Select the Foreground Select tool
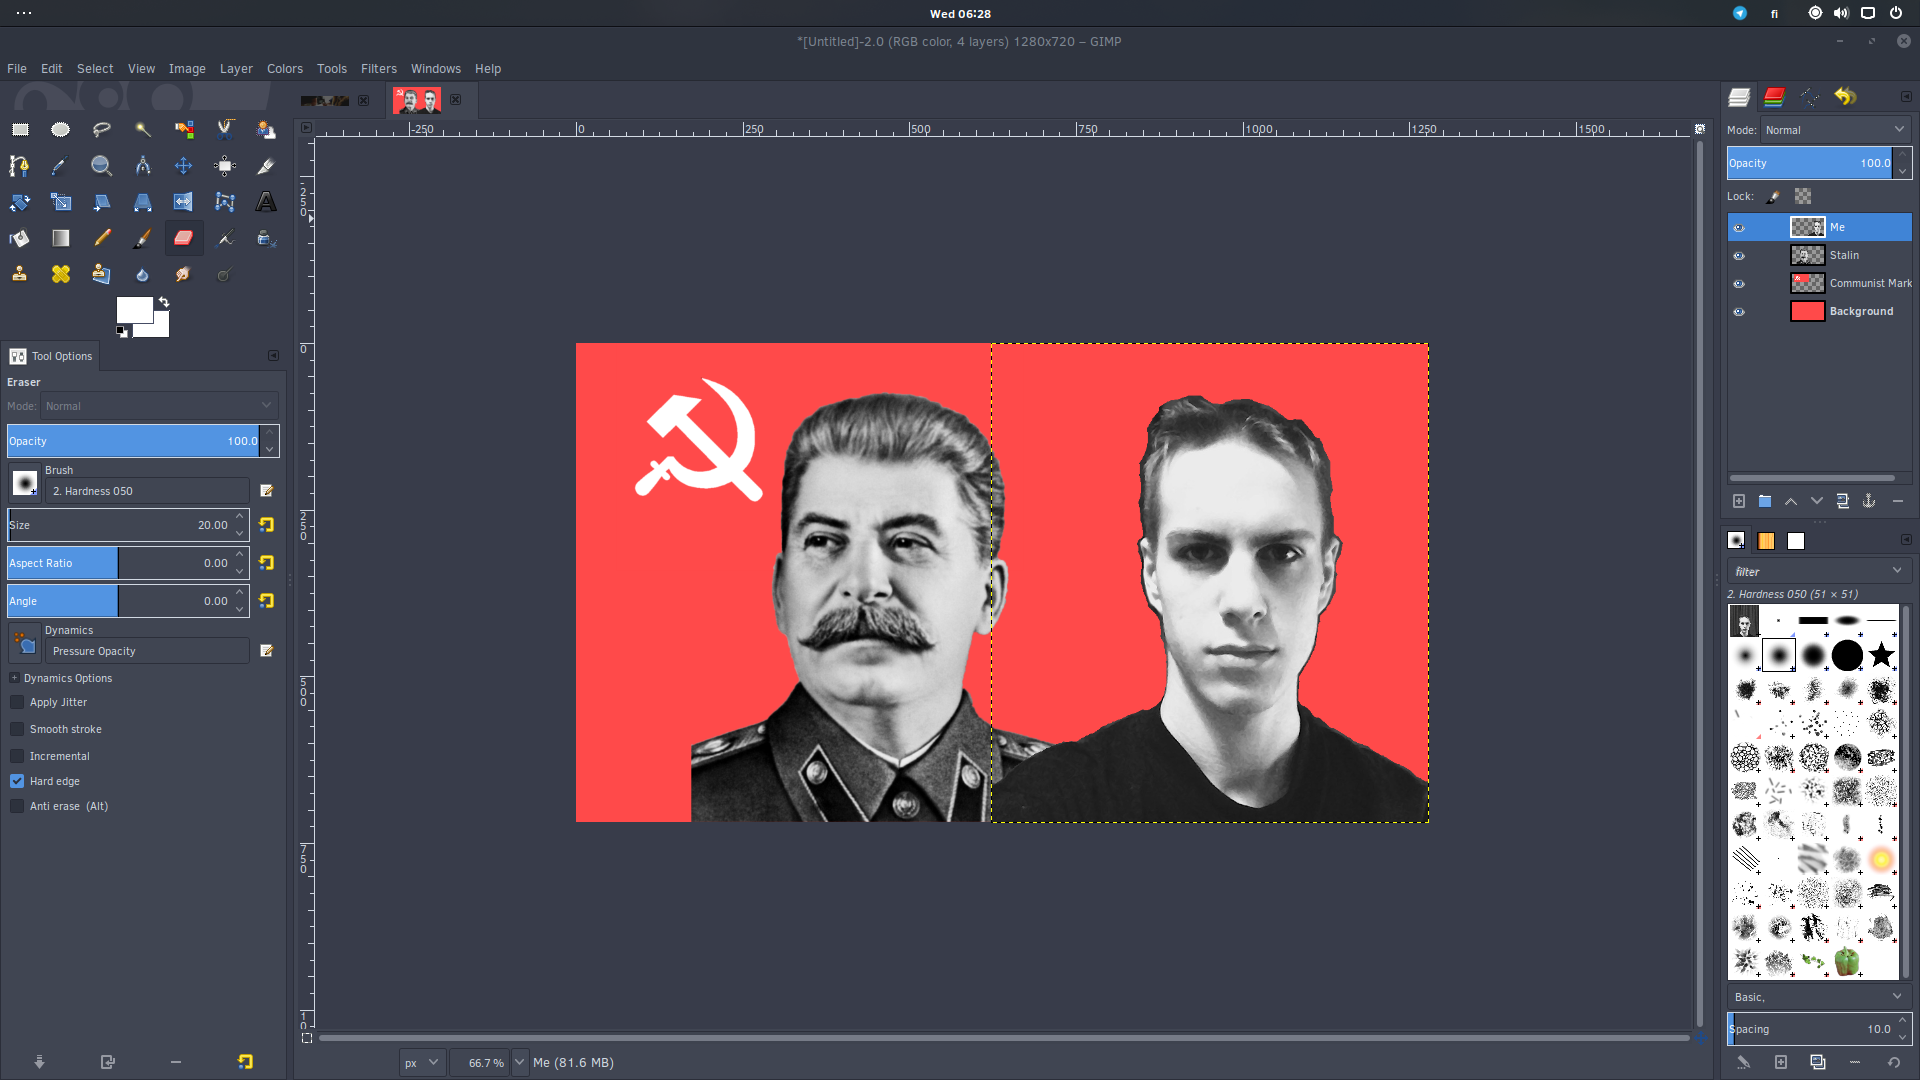 click(266, 129)
